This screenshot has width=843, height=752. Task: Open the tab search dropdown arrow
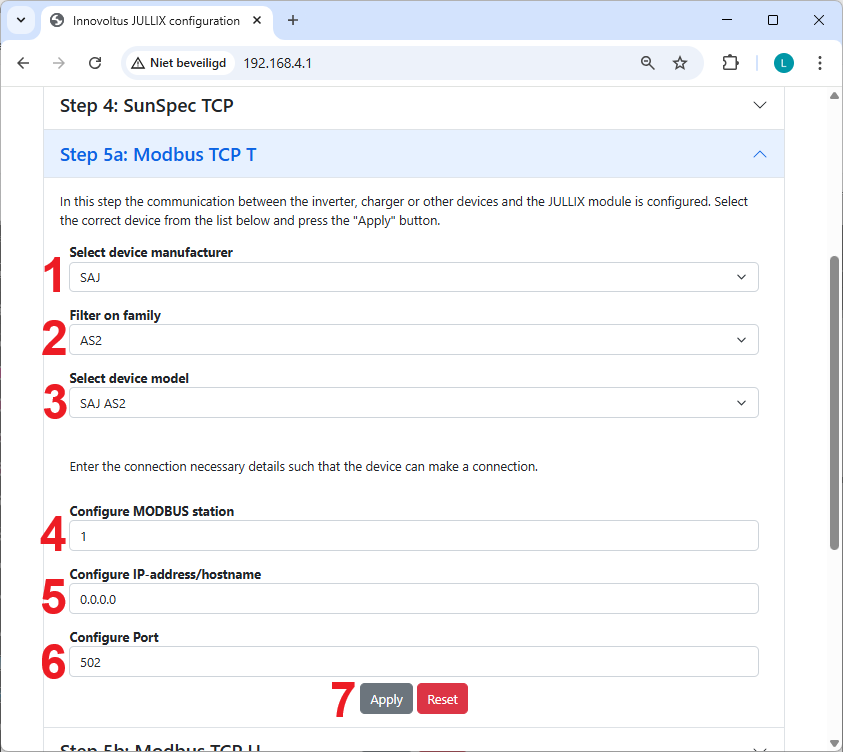pyautogui.click(x=20, y=20)
